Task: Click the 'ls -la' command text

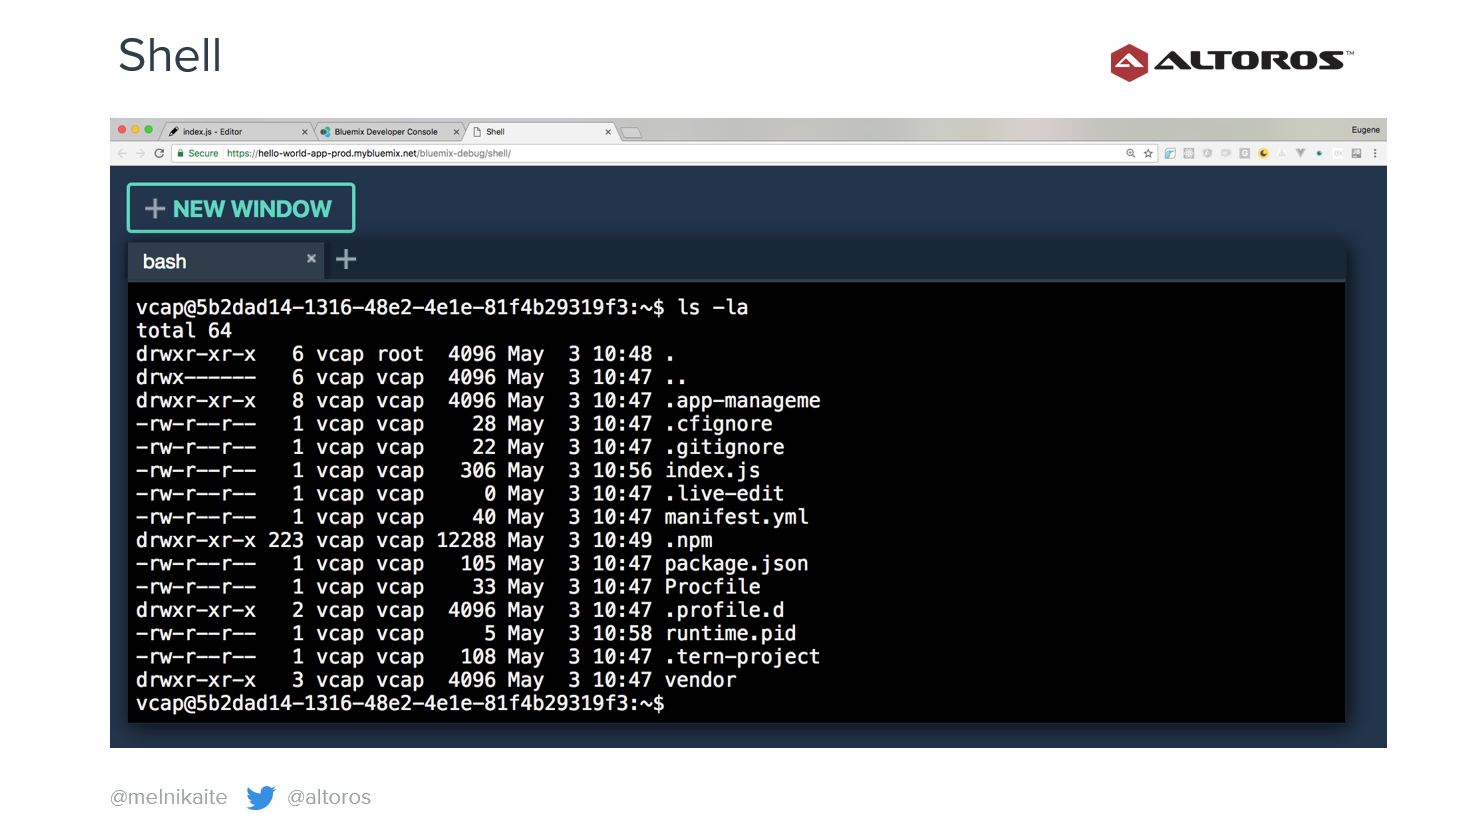Action: coord(713,307)
